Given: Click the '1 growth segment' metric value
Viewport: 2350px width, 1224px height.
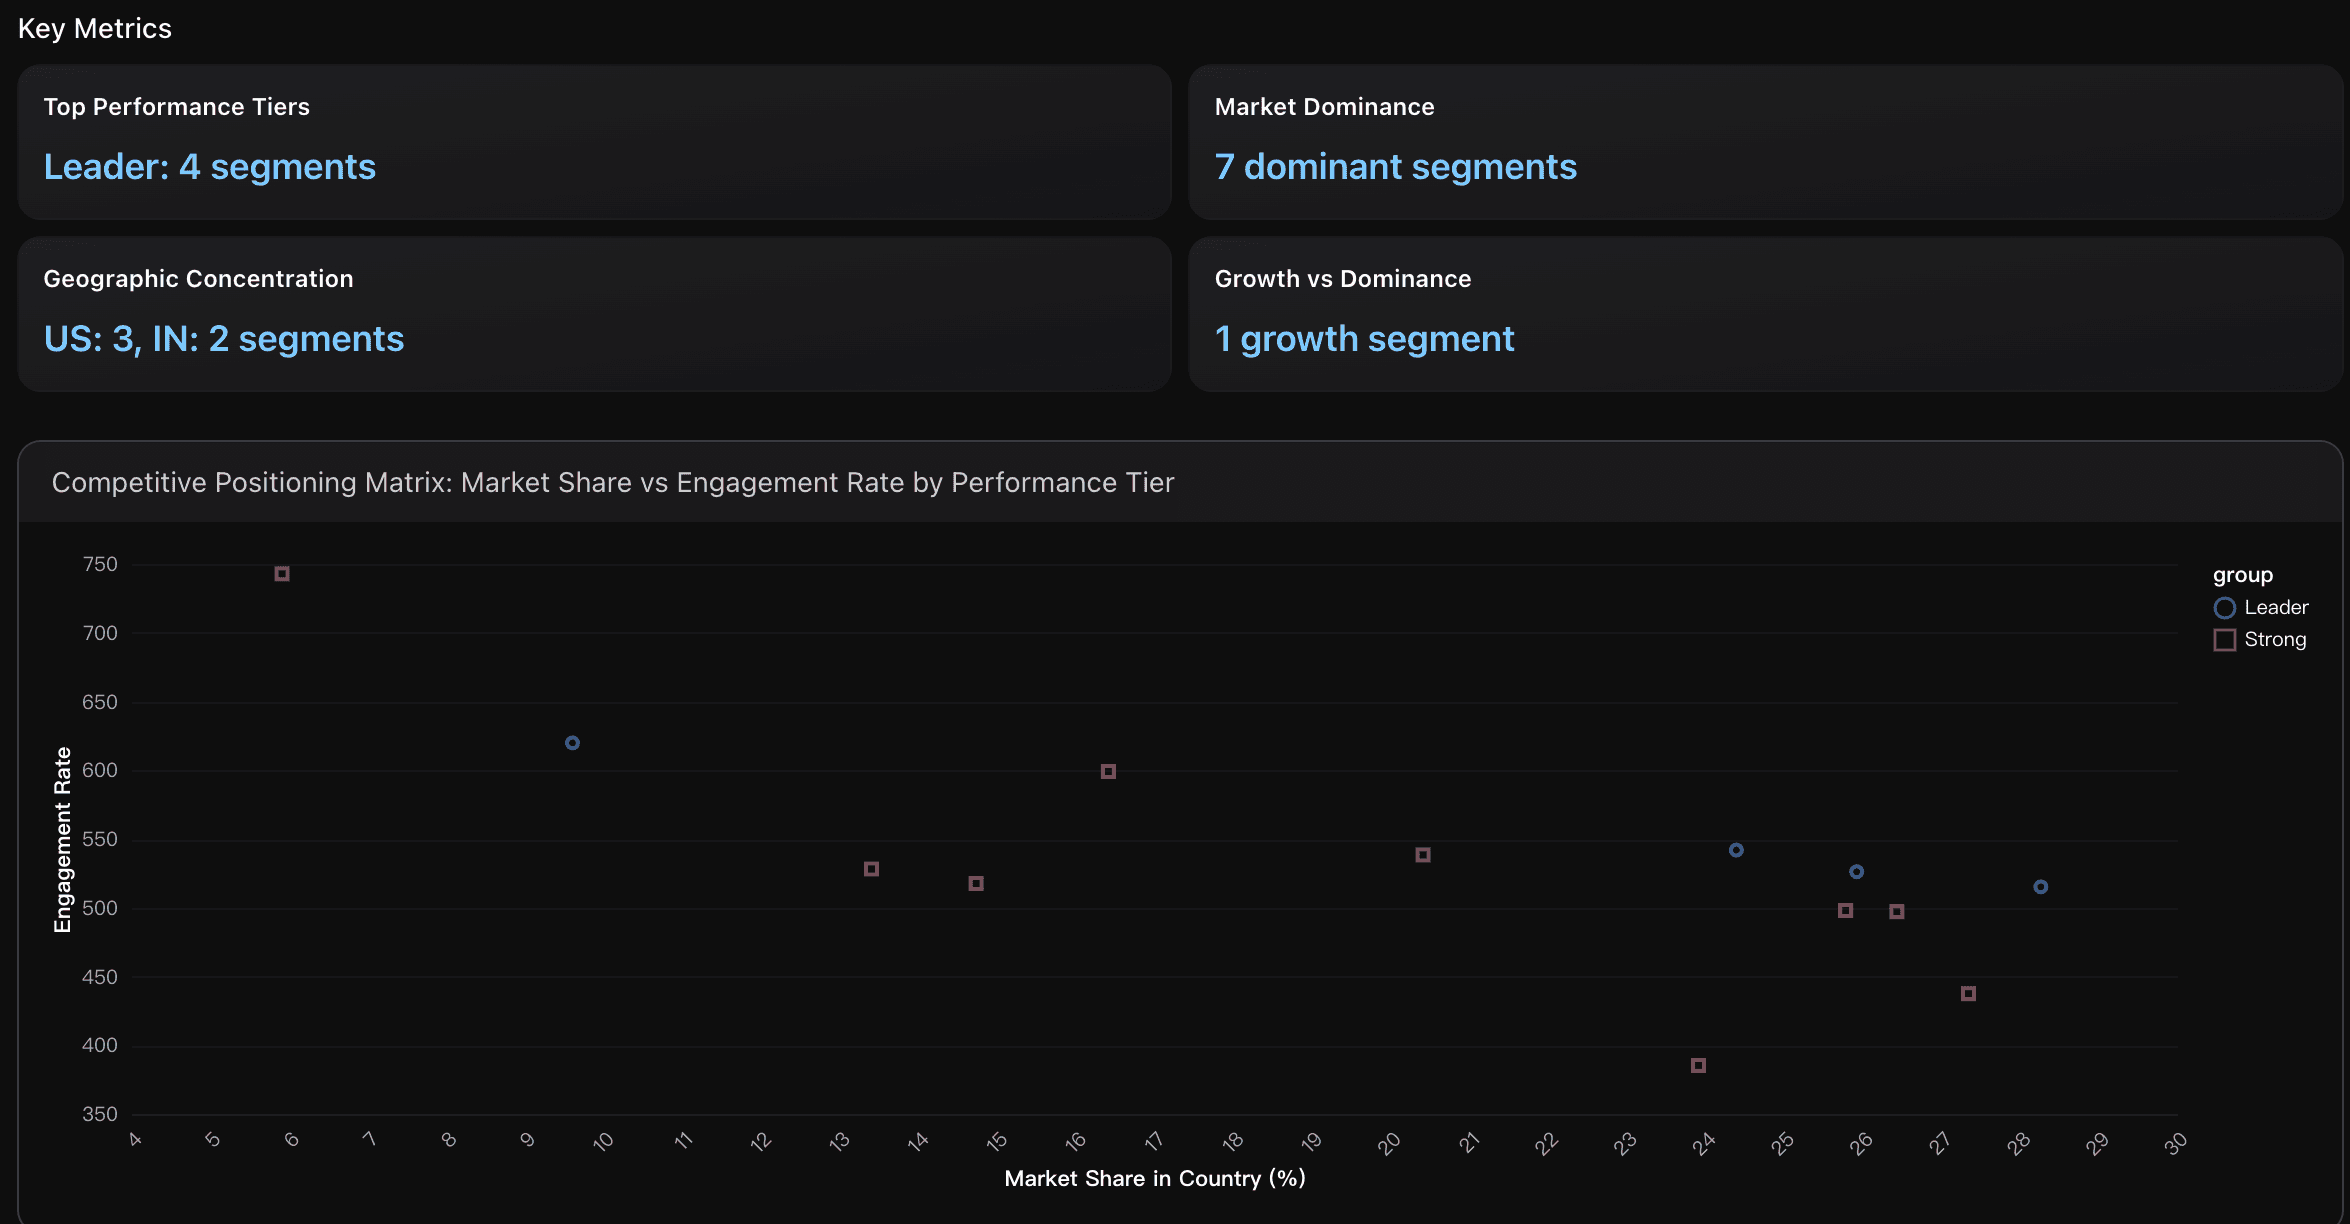Looking at the screenshot, I should pos(1364,338).
